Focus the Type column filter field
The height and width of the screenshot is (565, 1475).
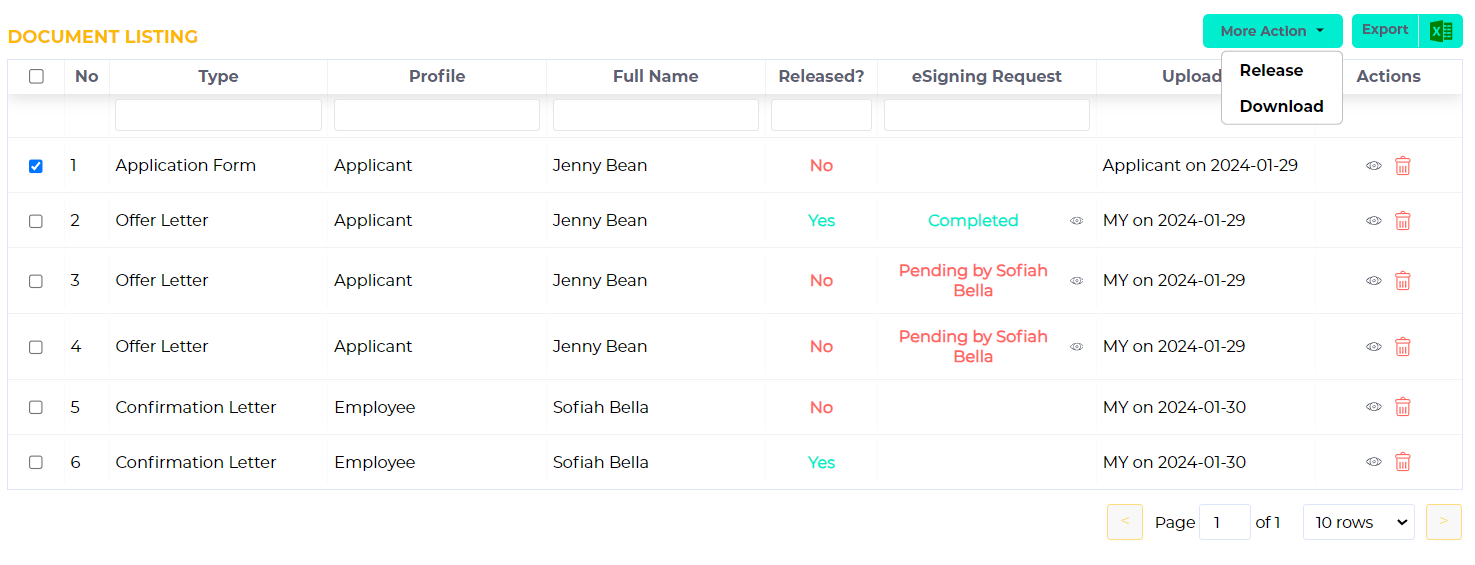click(x=218, y=115)
